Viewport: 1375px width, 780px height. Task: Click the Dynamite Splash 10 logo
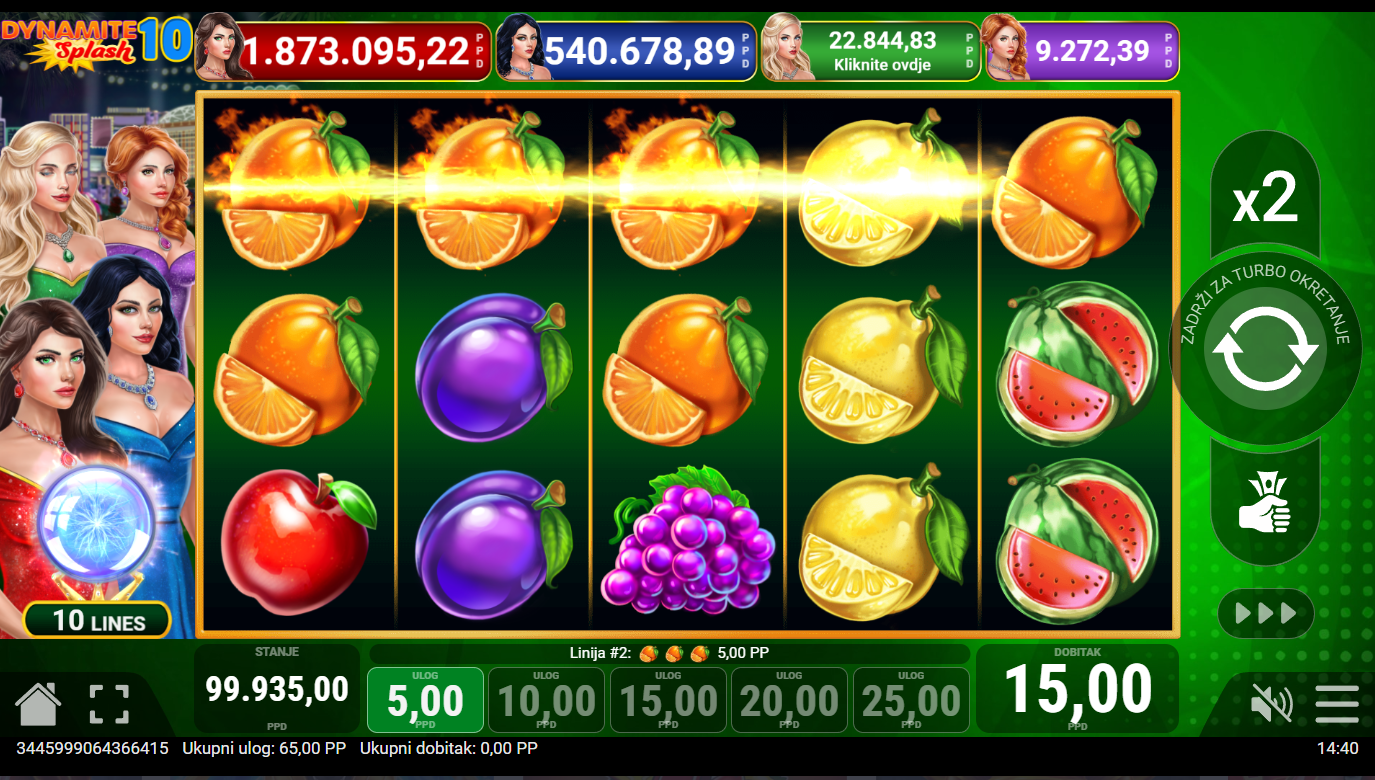click(96, 41)
